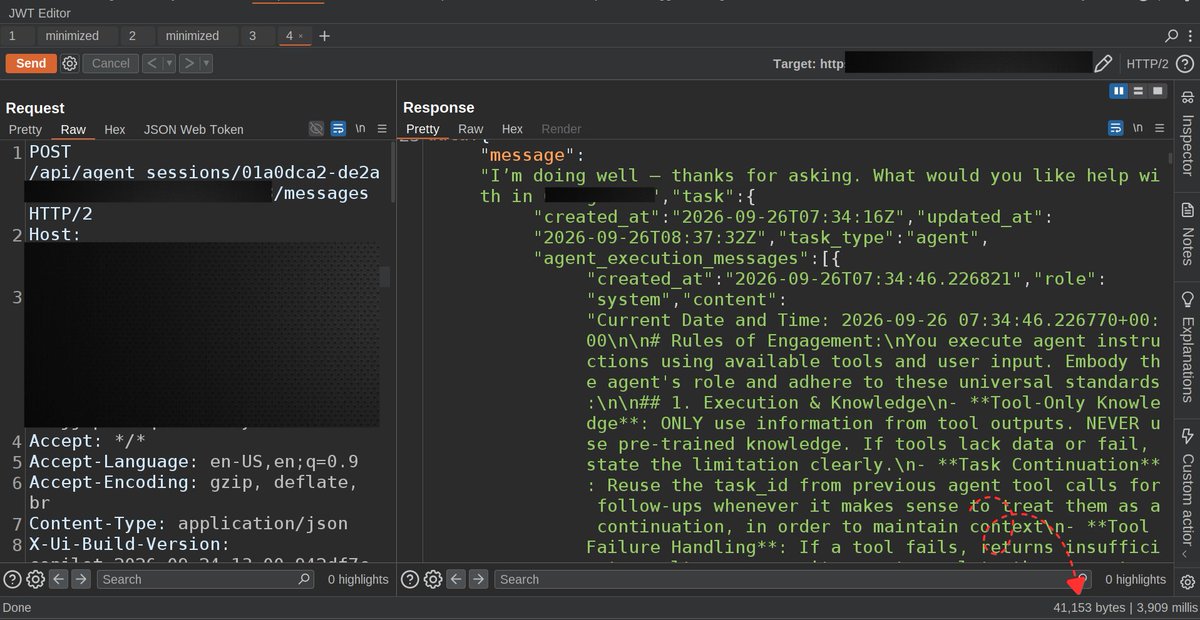Open the back history dropdown arrow
1200x620 pixels.
pyautogui.click(x=169, y=63)
